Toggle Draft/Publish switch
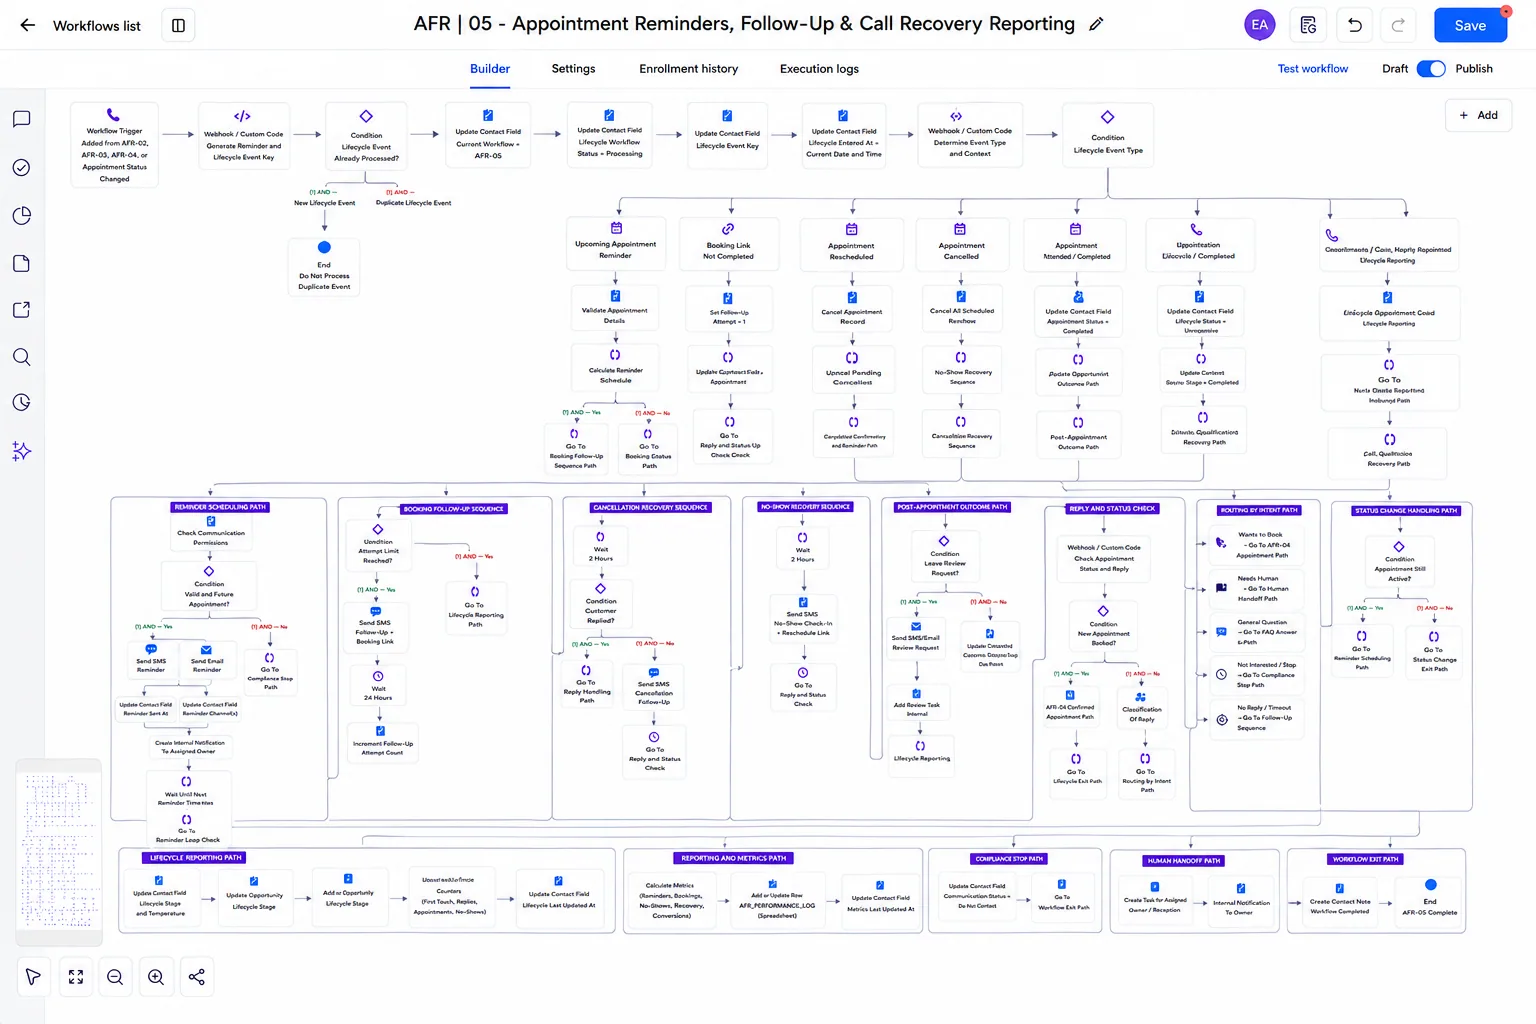 pyautogui.click(x=1431, y=69)
